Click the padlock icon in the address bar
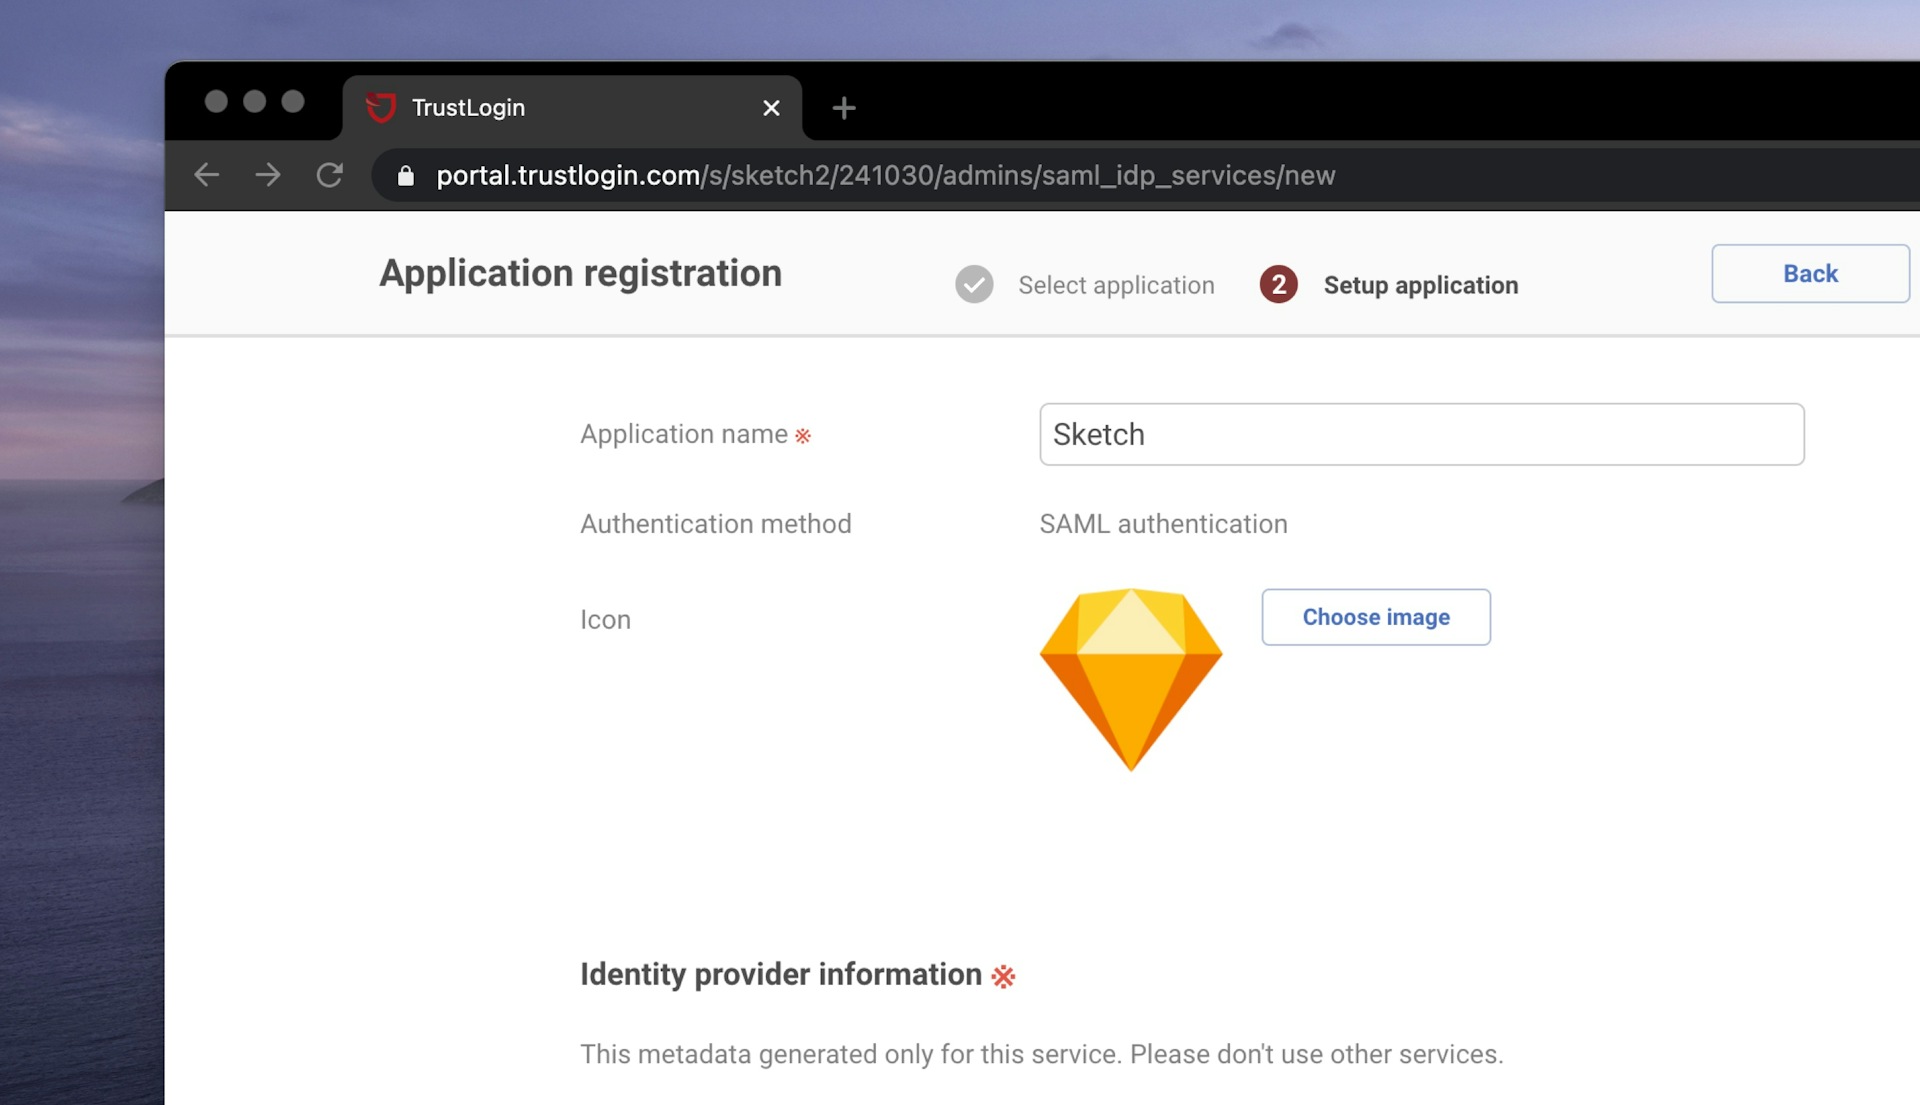 pos(405,175)
